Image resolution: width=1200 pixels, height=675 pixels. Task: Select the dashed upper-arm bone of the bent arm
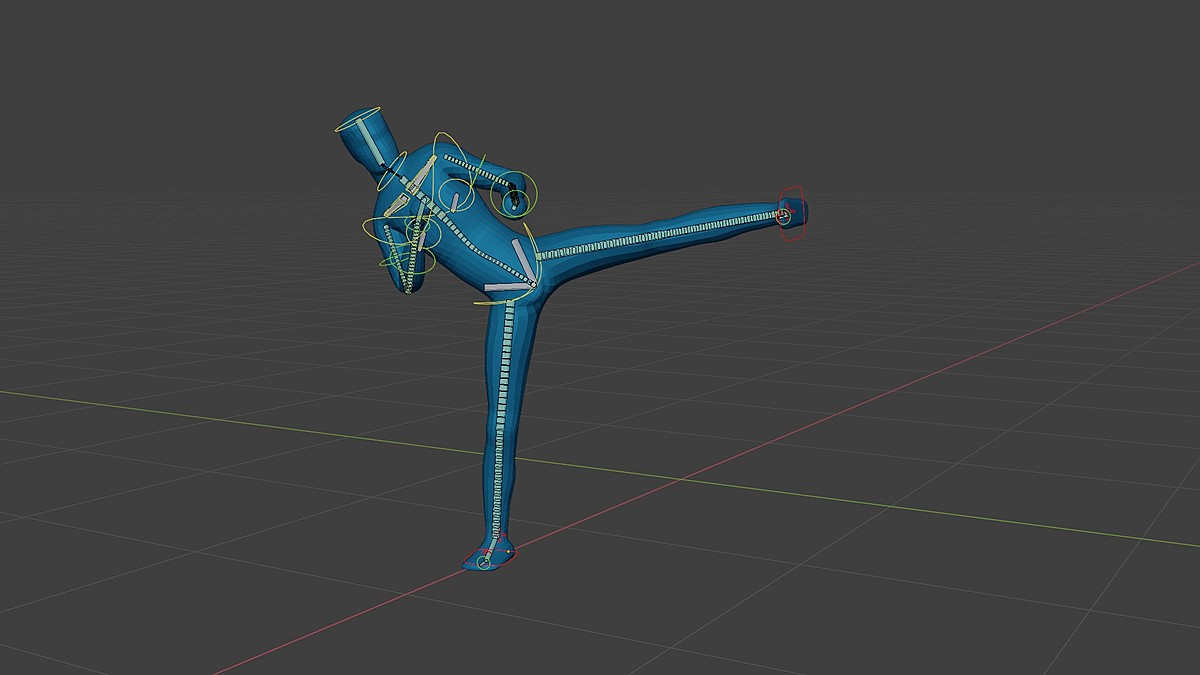478,169
